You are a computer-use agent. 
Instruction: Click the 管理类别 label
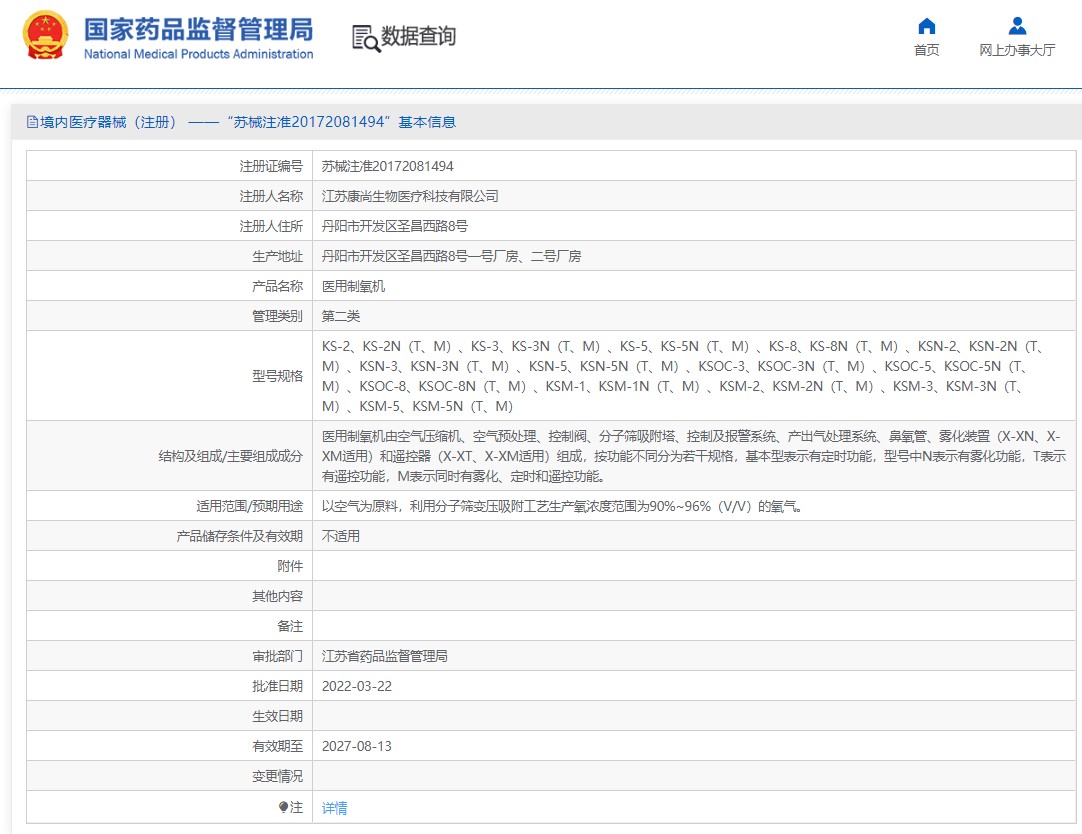coord(277,316)
